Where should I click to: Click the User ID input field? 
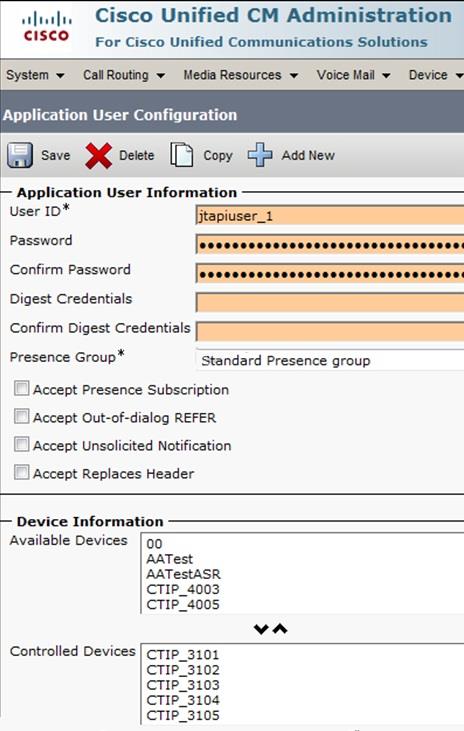tap(330, 216)
